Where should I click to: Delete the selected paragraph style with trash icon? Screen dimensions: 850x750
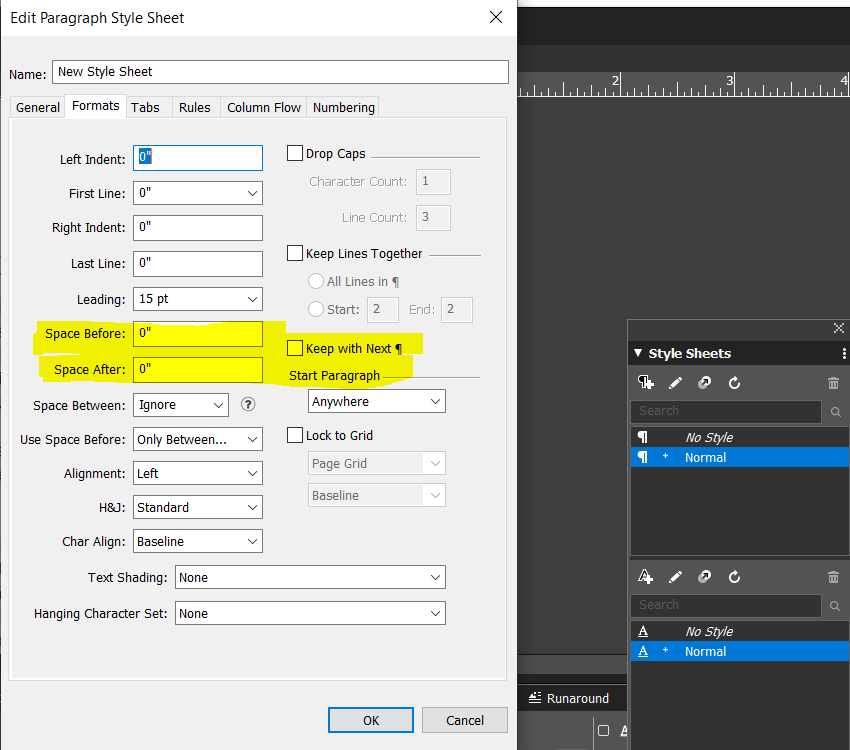point(833,382)
